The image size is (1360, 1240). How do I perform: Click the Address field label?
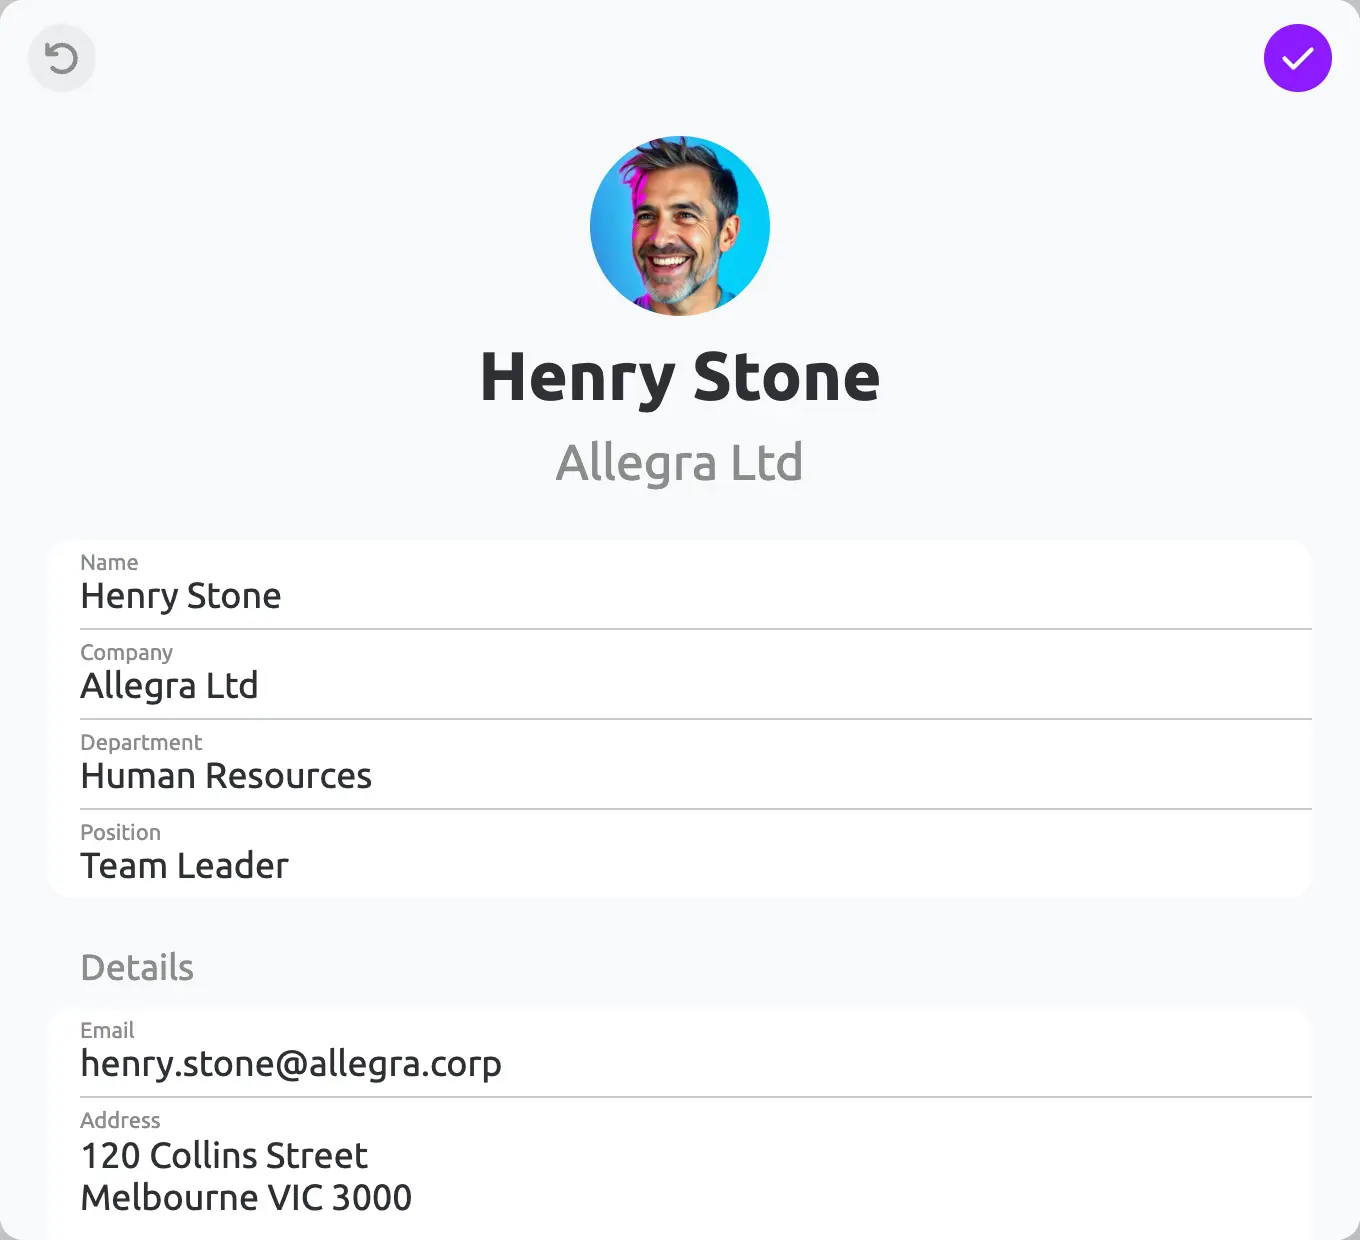[x=120, y=1120]
